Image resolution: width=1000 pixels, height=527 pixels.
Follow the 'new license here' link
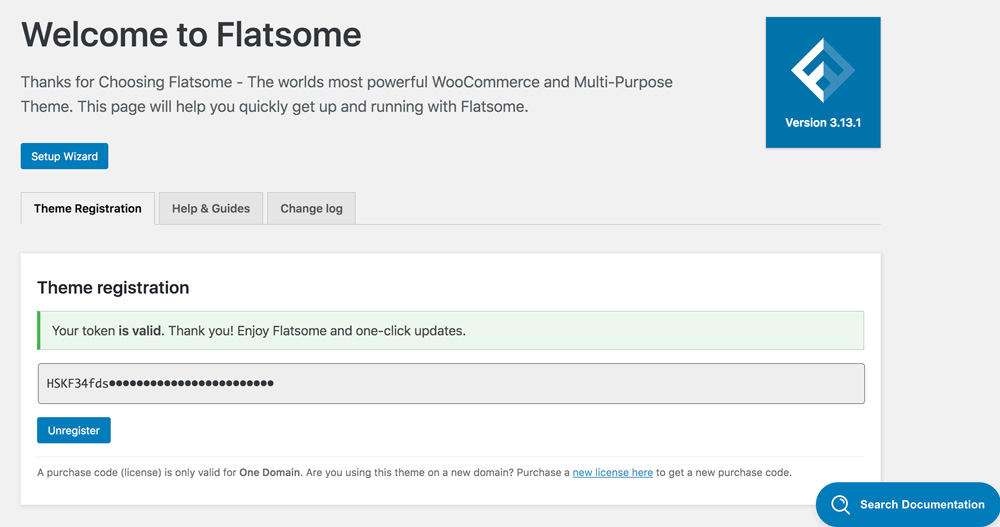[x=612, y=473]
